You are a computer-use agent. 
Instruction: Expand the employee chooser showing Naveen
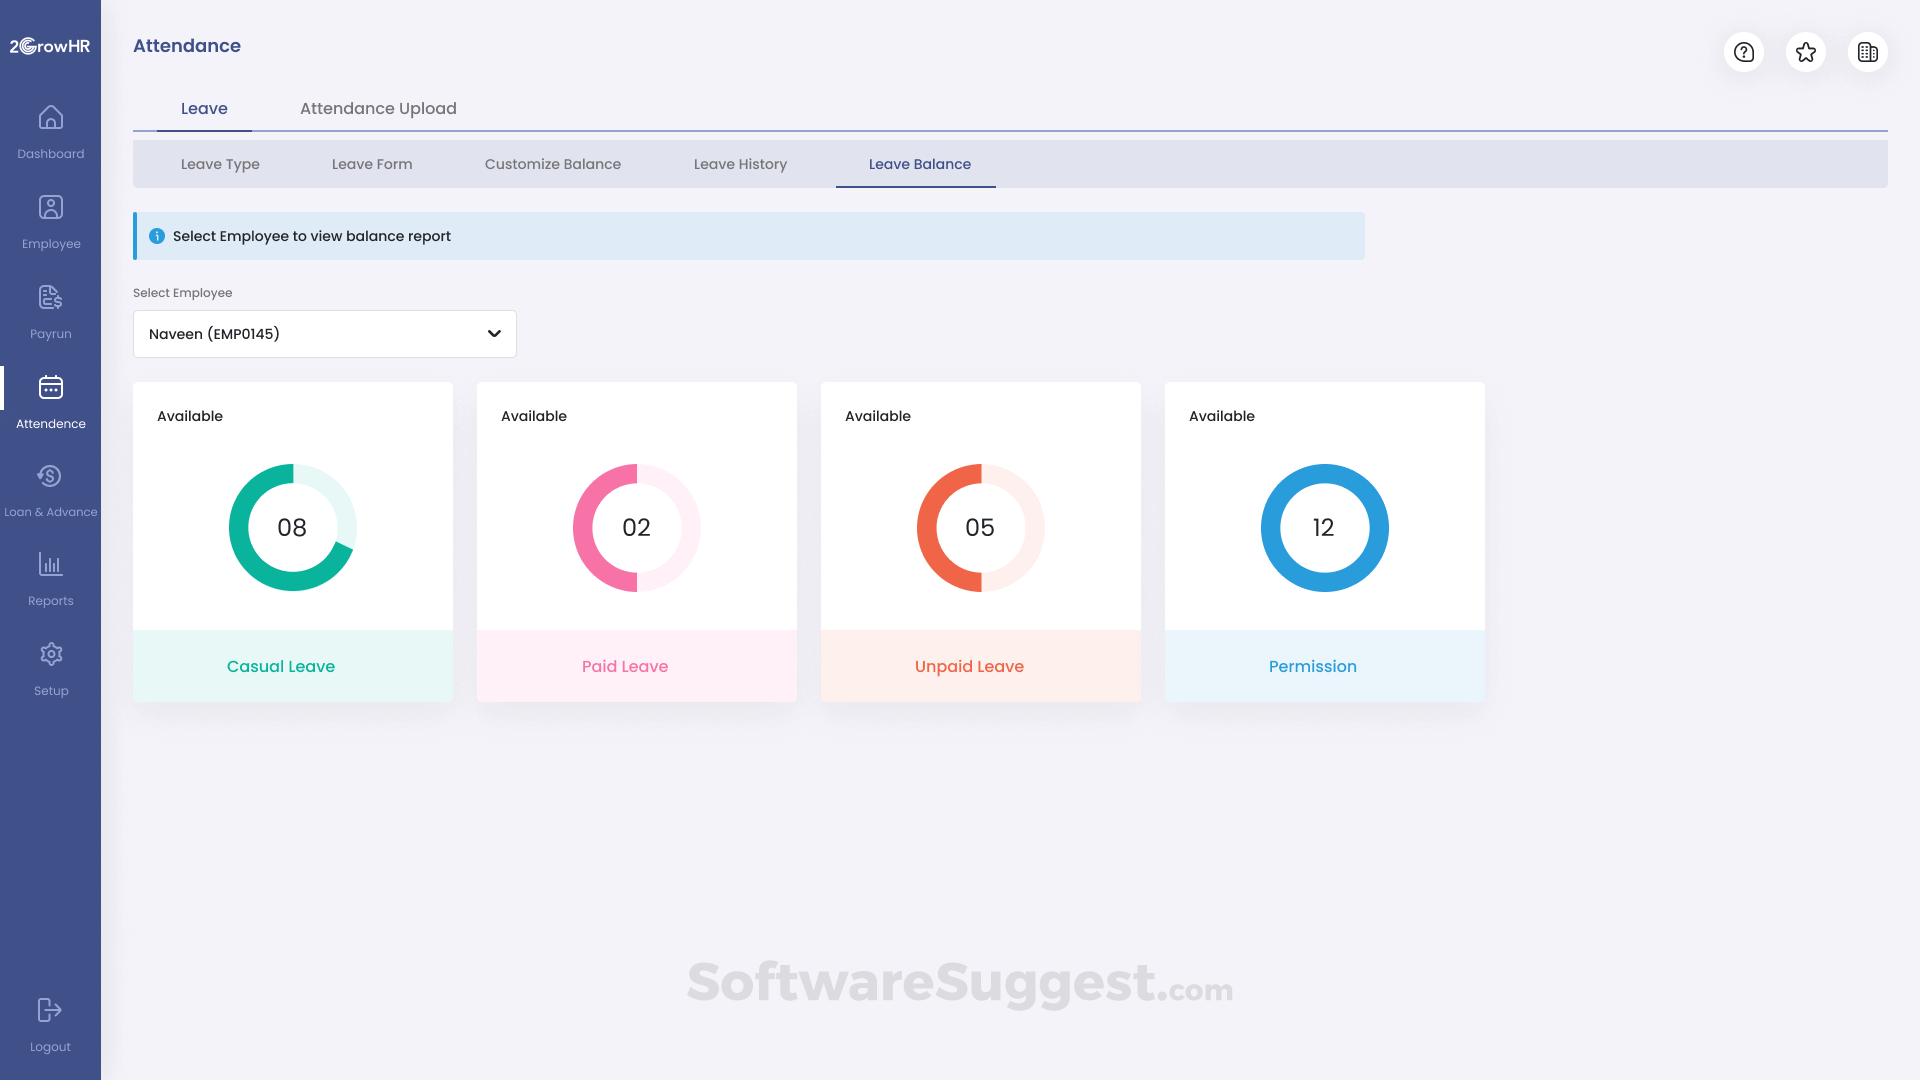click(324, 333)
